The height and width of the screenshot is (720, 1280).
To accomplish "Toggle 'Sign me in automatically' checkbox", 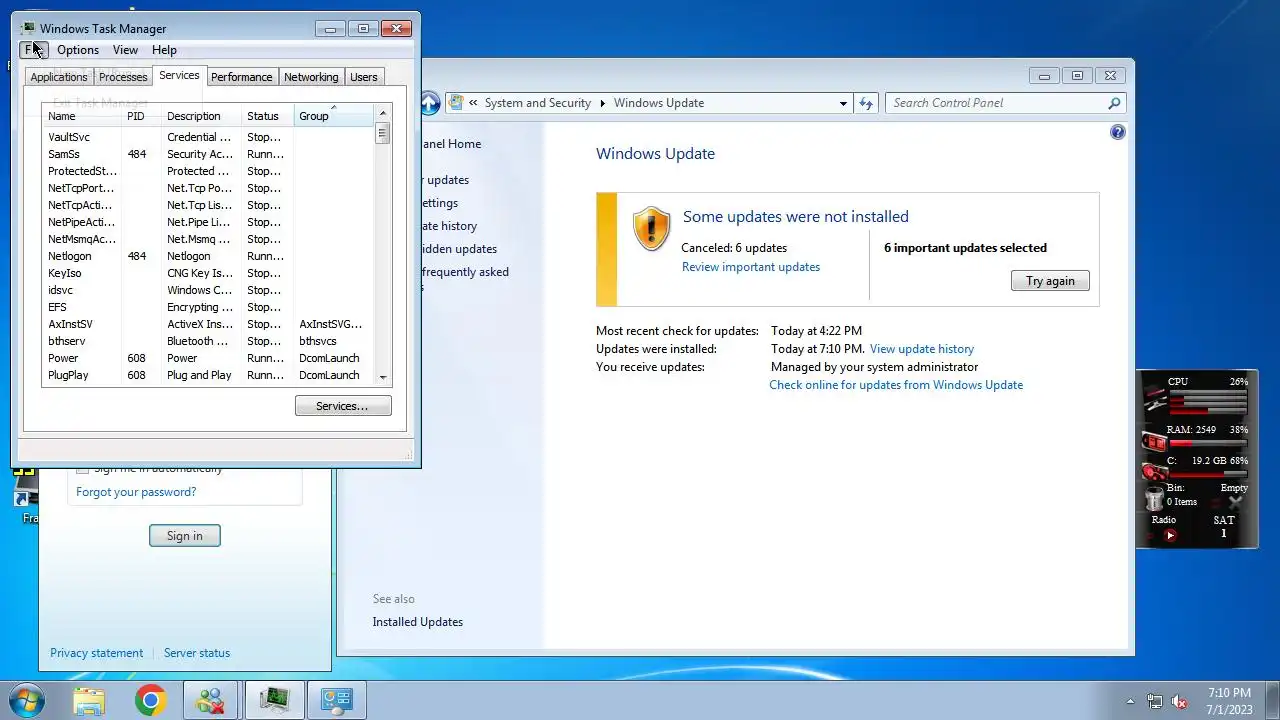I will tap(83, 469).
